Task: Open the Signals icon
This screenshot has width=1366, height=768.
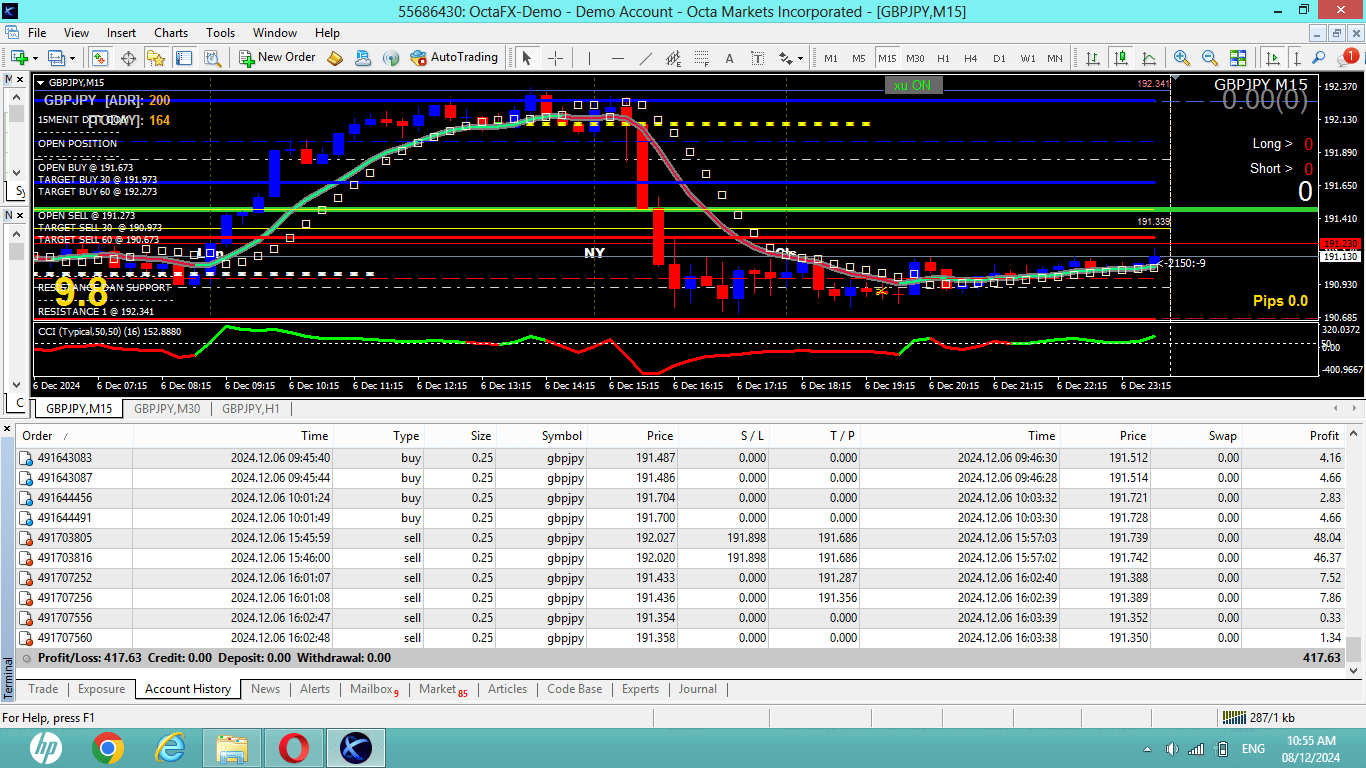Action: click(391, 58)
